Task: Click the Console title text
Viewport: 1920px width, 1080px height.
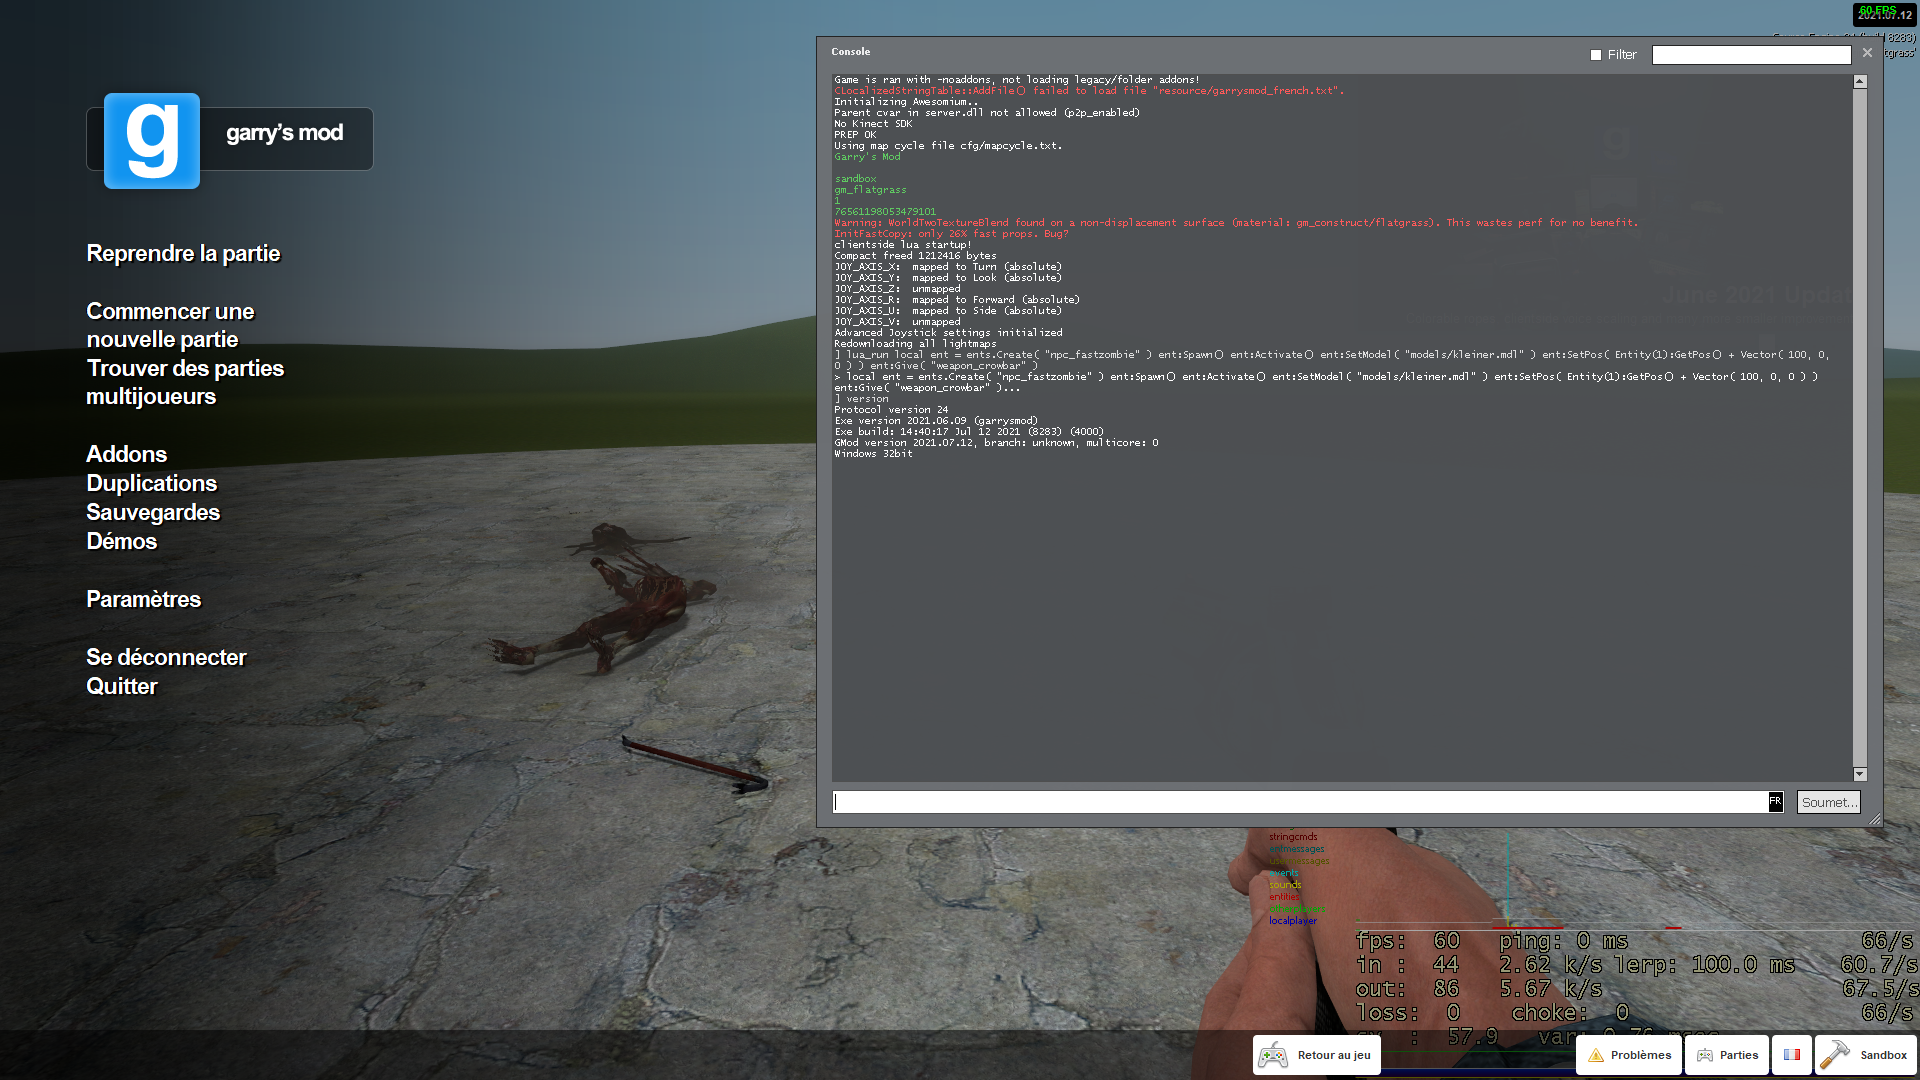Action: coord(850,52)
